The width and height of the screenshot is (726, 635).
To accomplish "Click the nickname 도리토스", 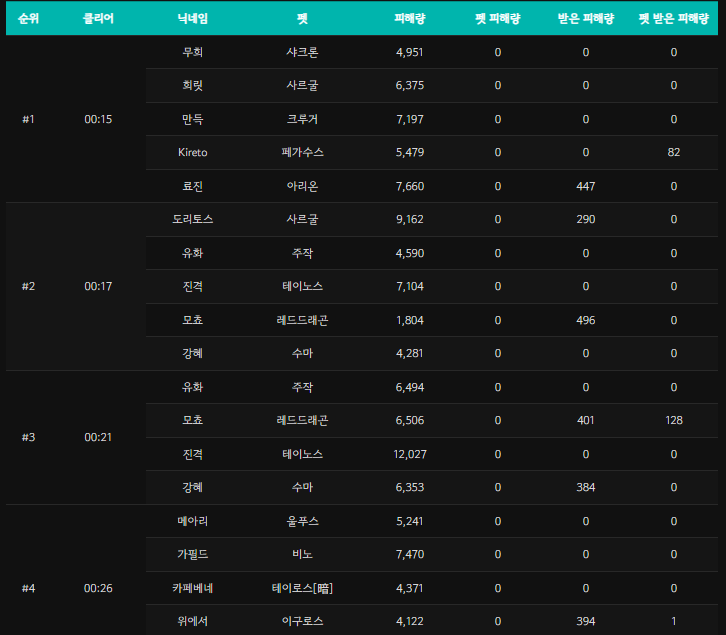I will (x=192, y=219).
